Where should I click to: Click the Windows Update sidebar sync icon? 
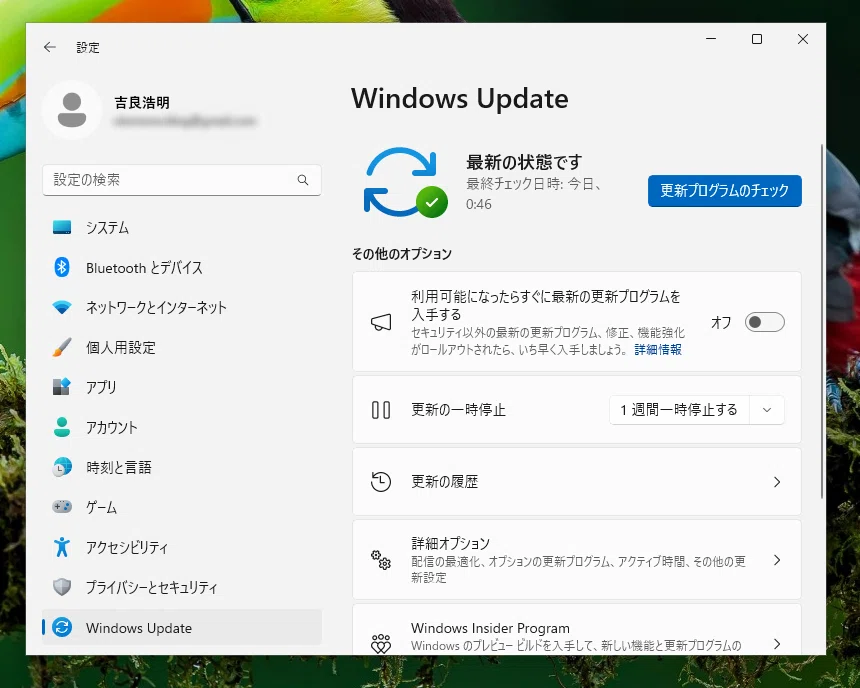tap(62, 627)
